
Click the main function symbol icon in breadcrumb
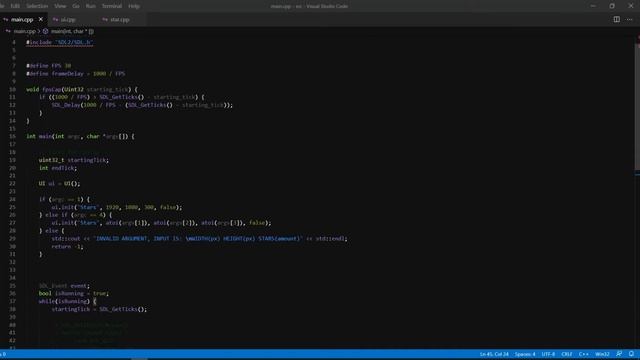click(x=45, y=31)
